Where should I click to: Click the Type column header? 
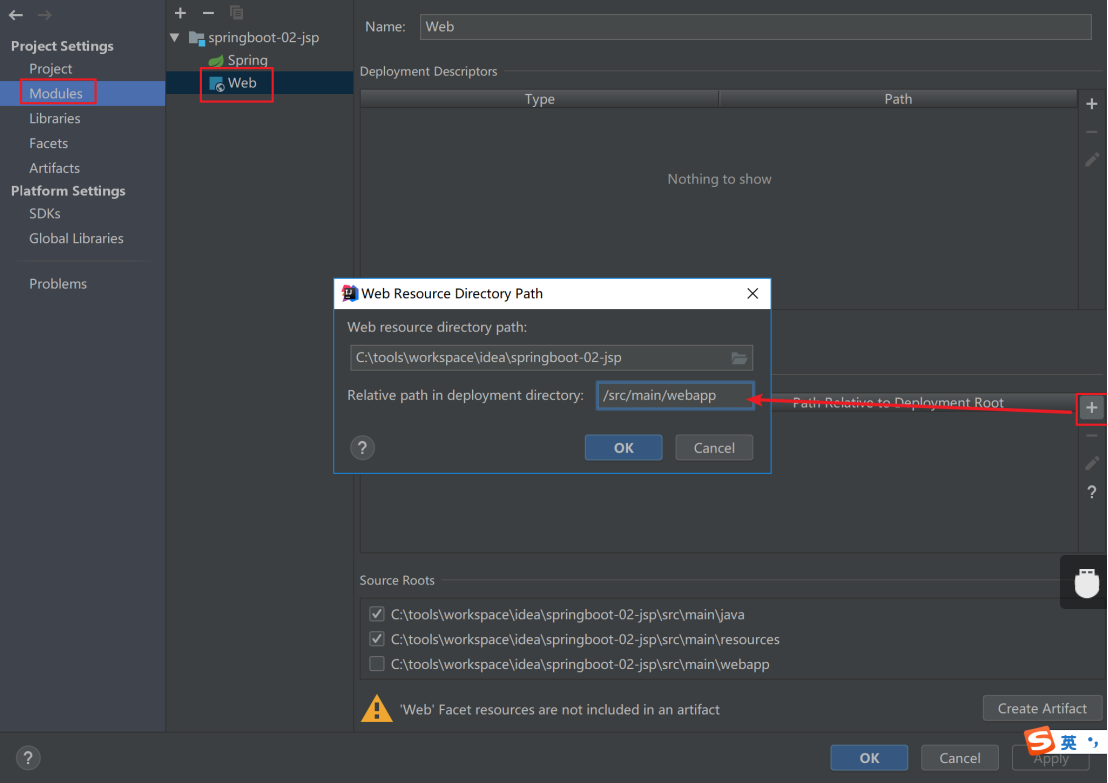pyautogui.click(x=539, y=99)
